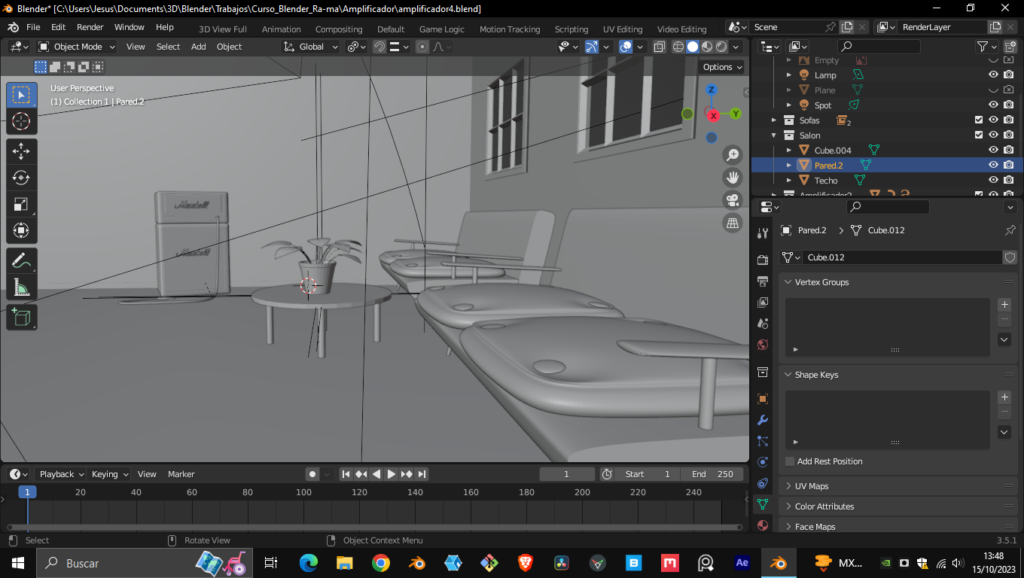The width and height of the screenshot is (1024, 578).
Task: Open the Render properties tab
Action: 762,260
